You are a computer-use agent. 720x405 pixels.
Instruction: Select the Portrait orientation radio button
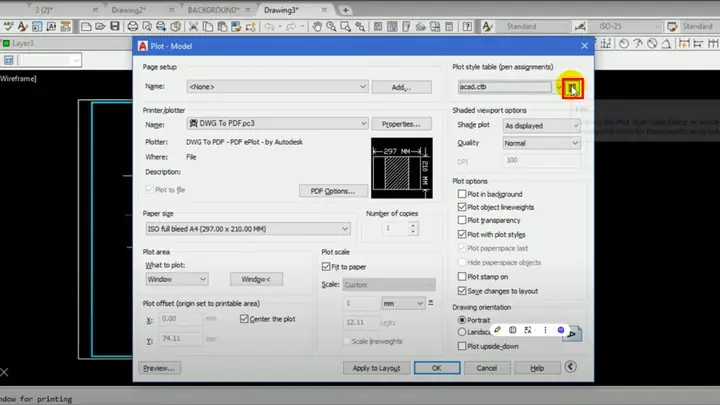[462, 320]
